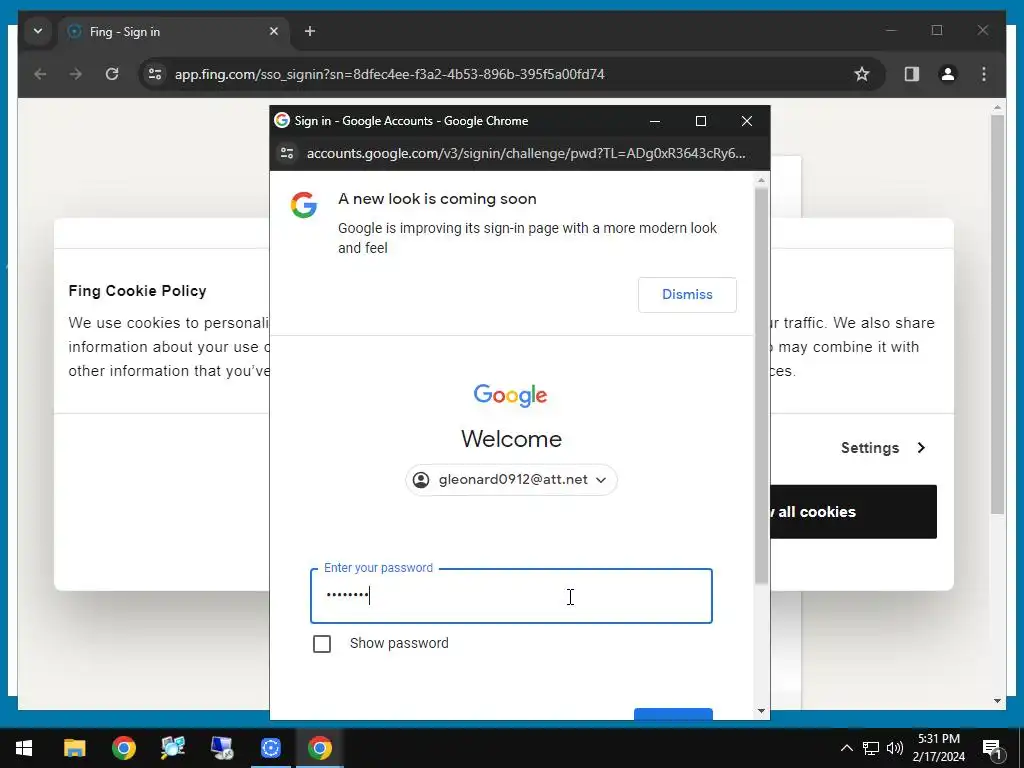Accept all cookies on Fing page
1024x768 pixels.
click(854, 512)
